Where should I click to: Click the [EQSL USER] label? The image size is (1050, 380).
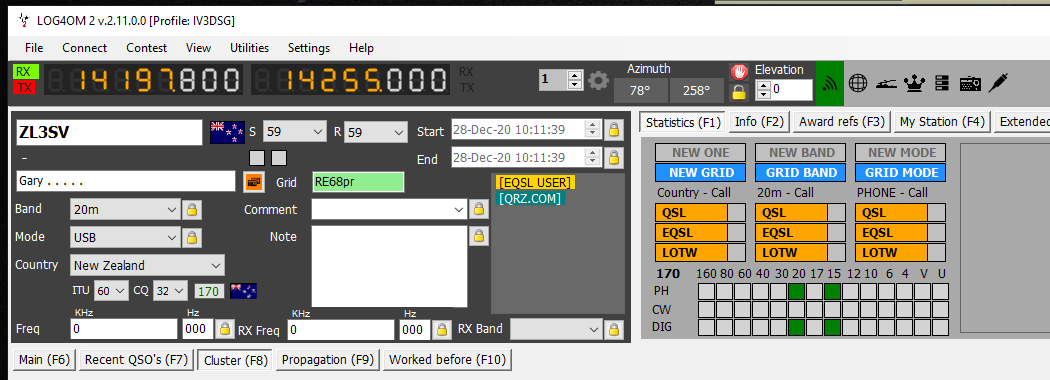(534, 182)
